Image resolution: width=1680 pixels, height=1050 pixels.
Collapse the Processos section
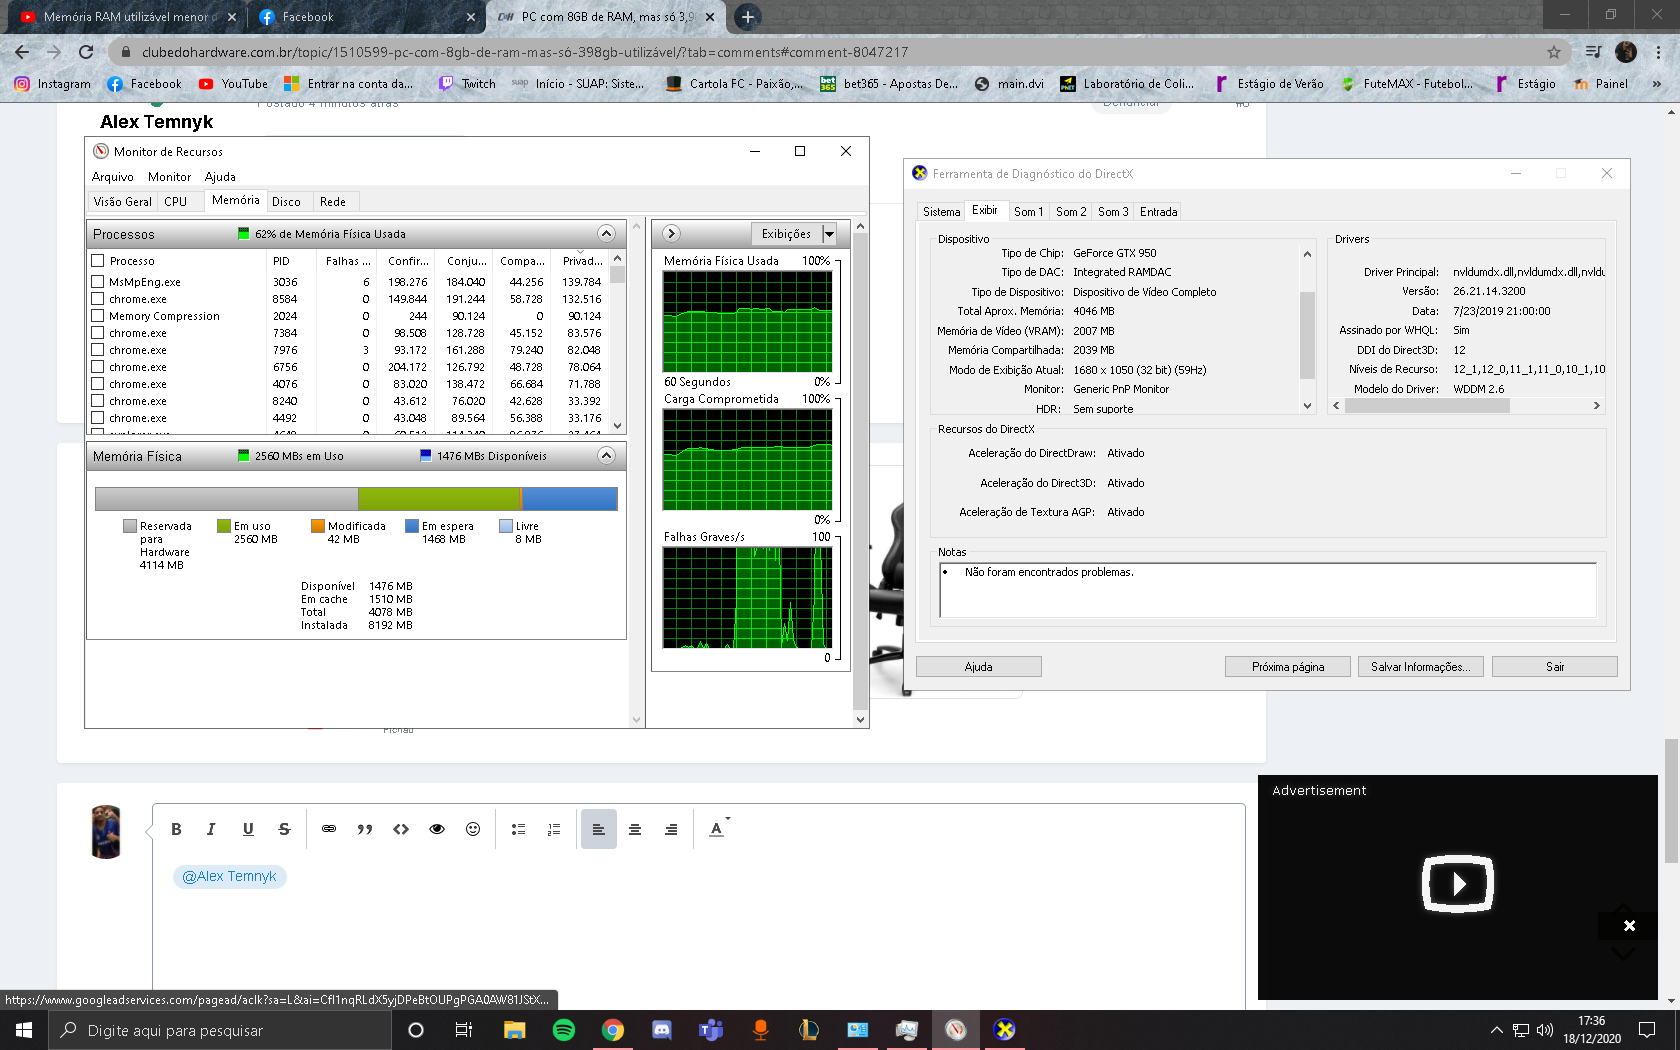606,233
